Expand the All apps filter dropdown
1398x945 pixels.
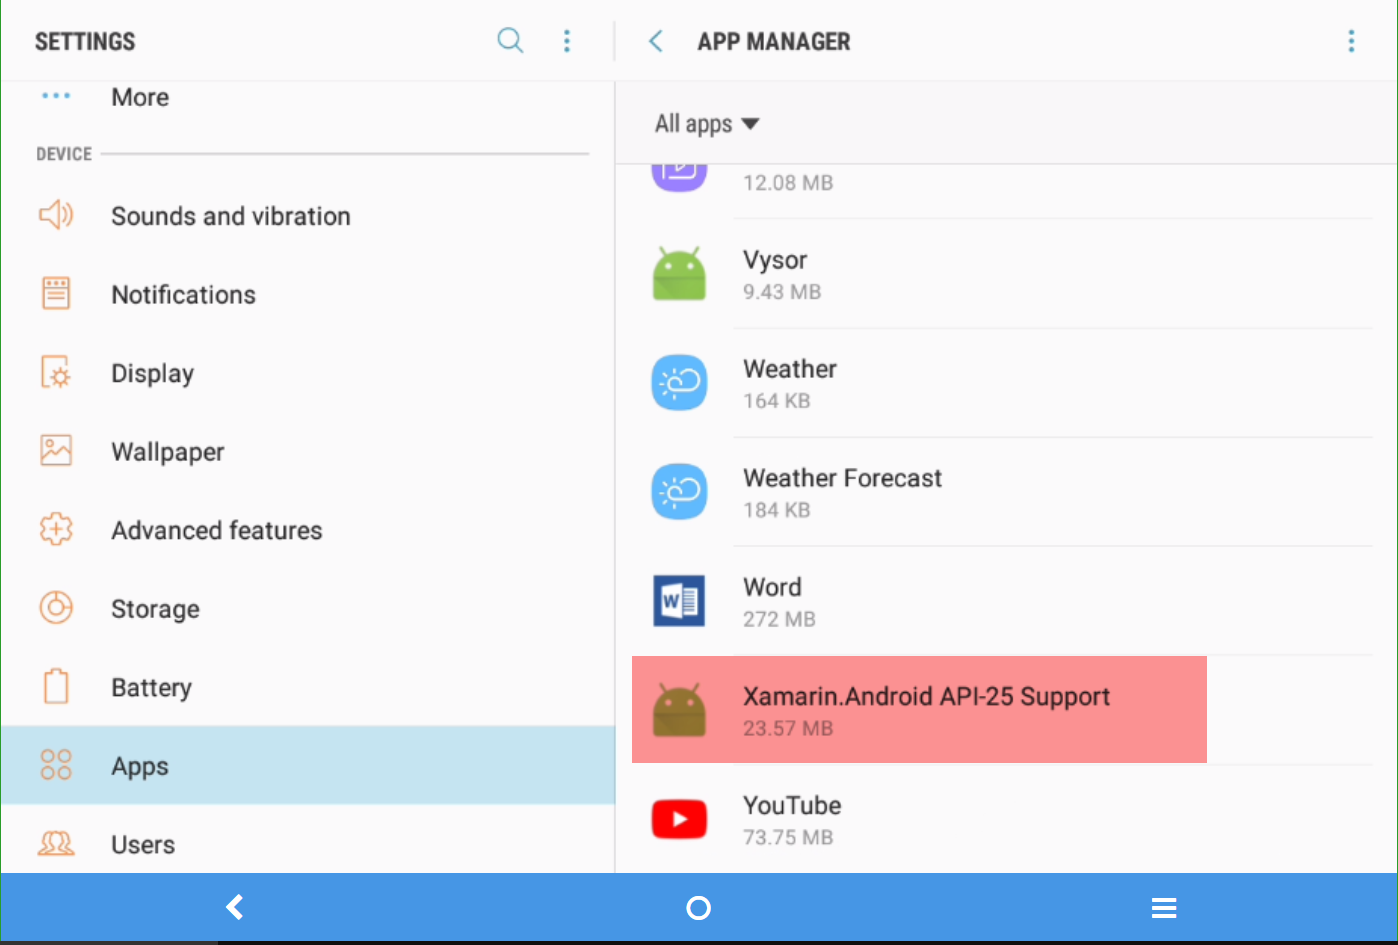click(x=707, y=124)
